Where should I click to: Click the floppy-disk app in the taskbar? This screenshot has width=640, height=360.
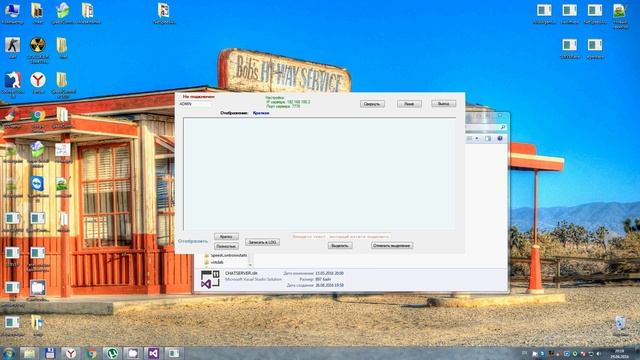tap(50, 353)
